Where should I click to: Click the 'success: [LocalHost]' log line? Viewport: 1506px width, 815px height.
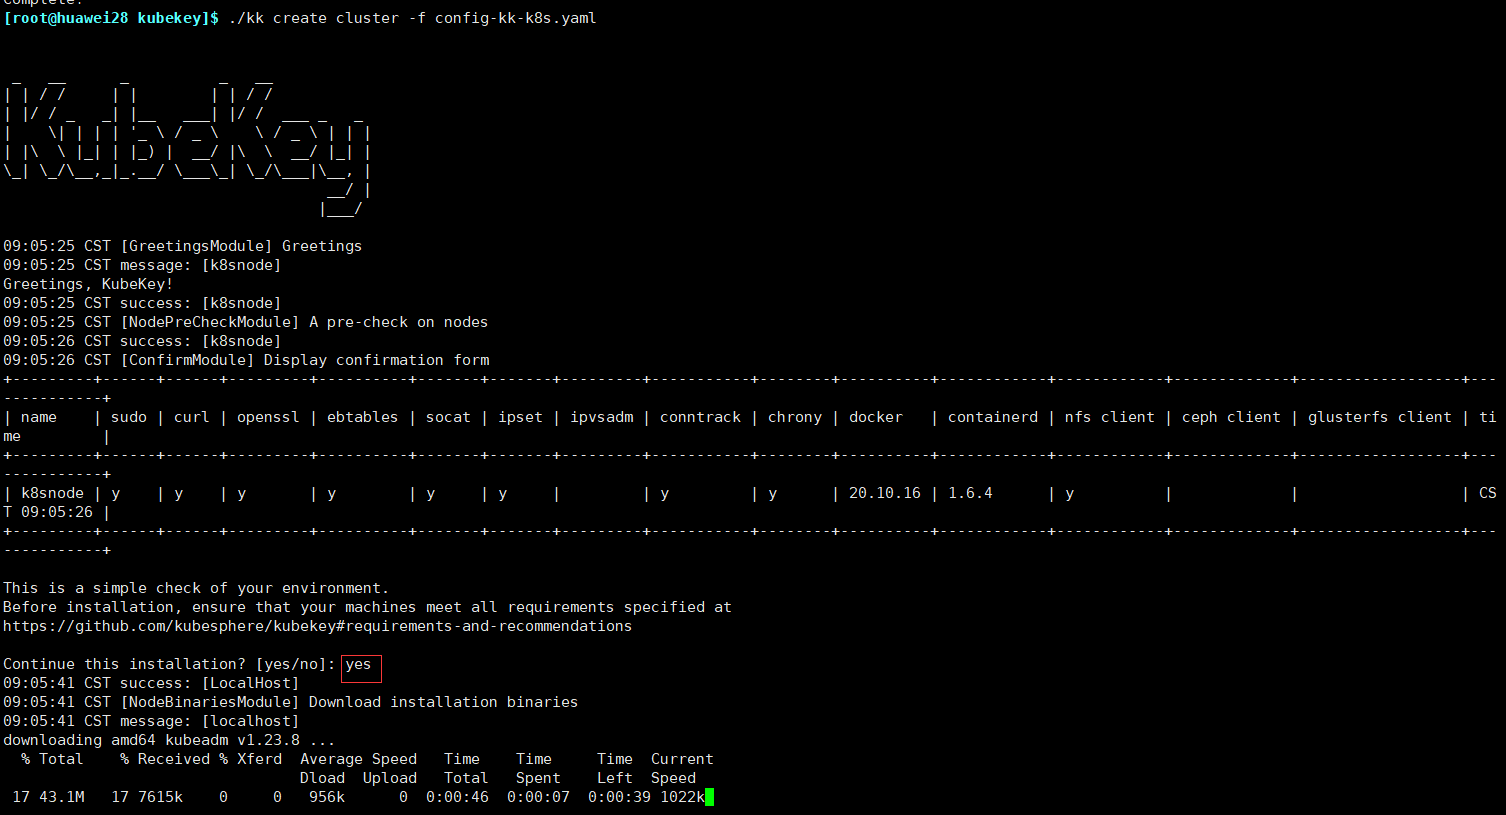coord(151,683)
